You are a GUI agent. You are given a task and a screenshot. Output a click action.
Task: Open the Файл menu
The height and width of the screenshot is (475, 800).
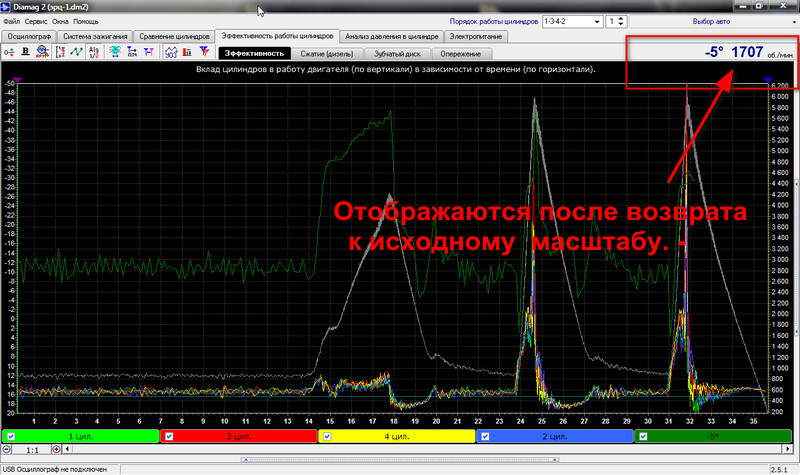point(12,22)
